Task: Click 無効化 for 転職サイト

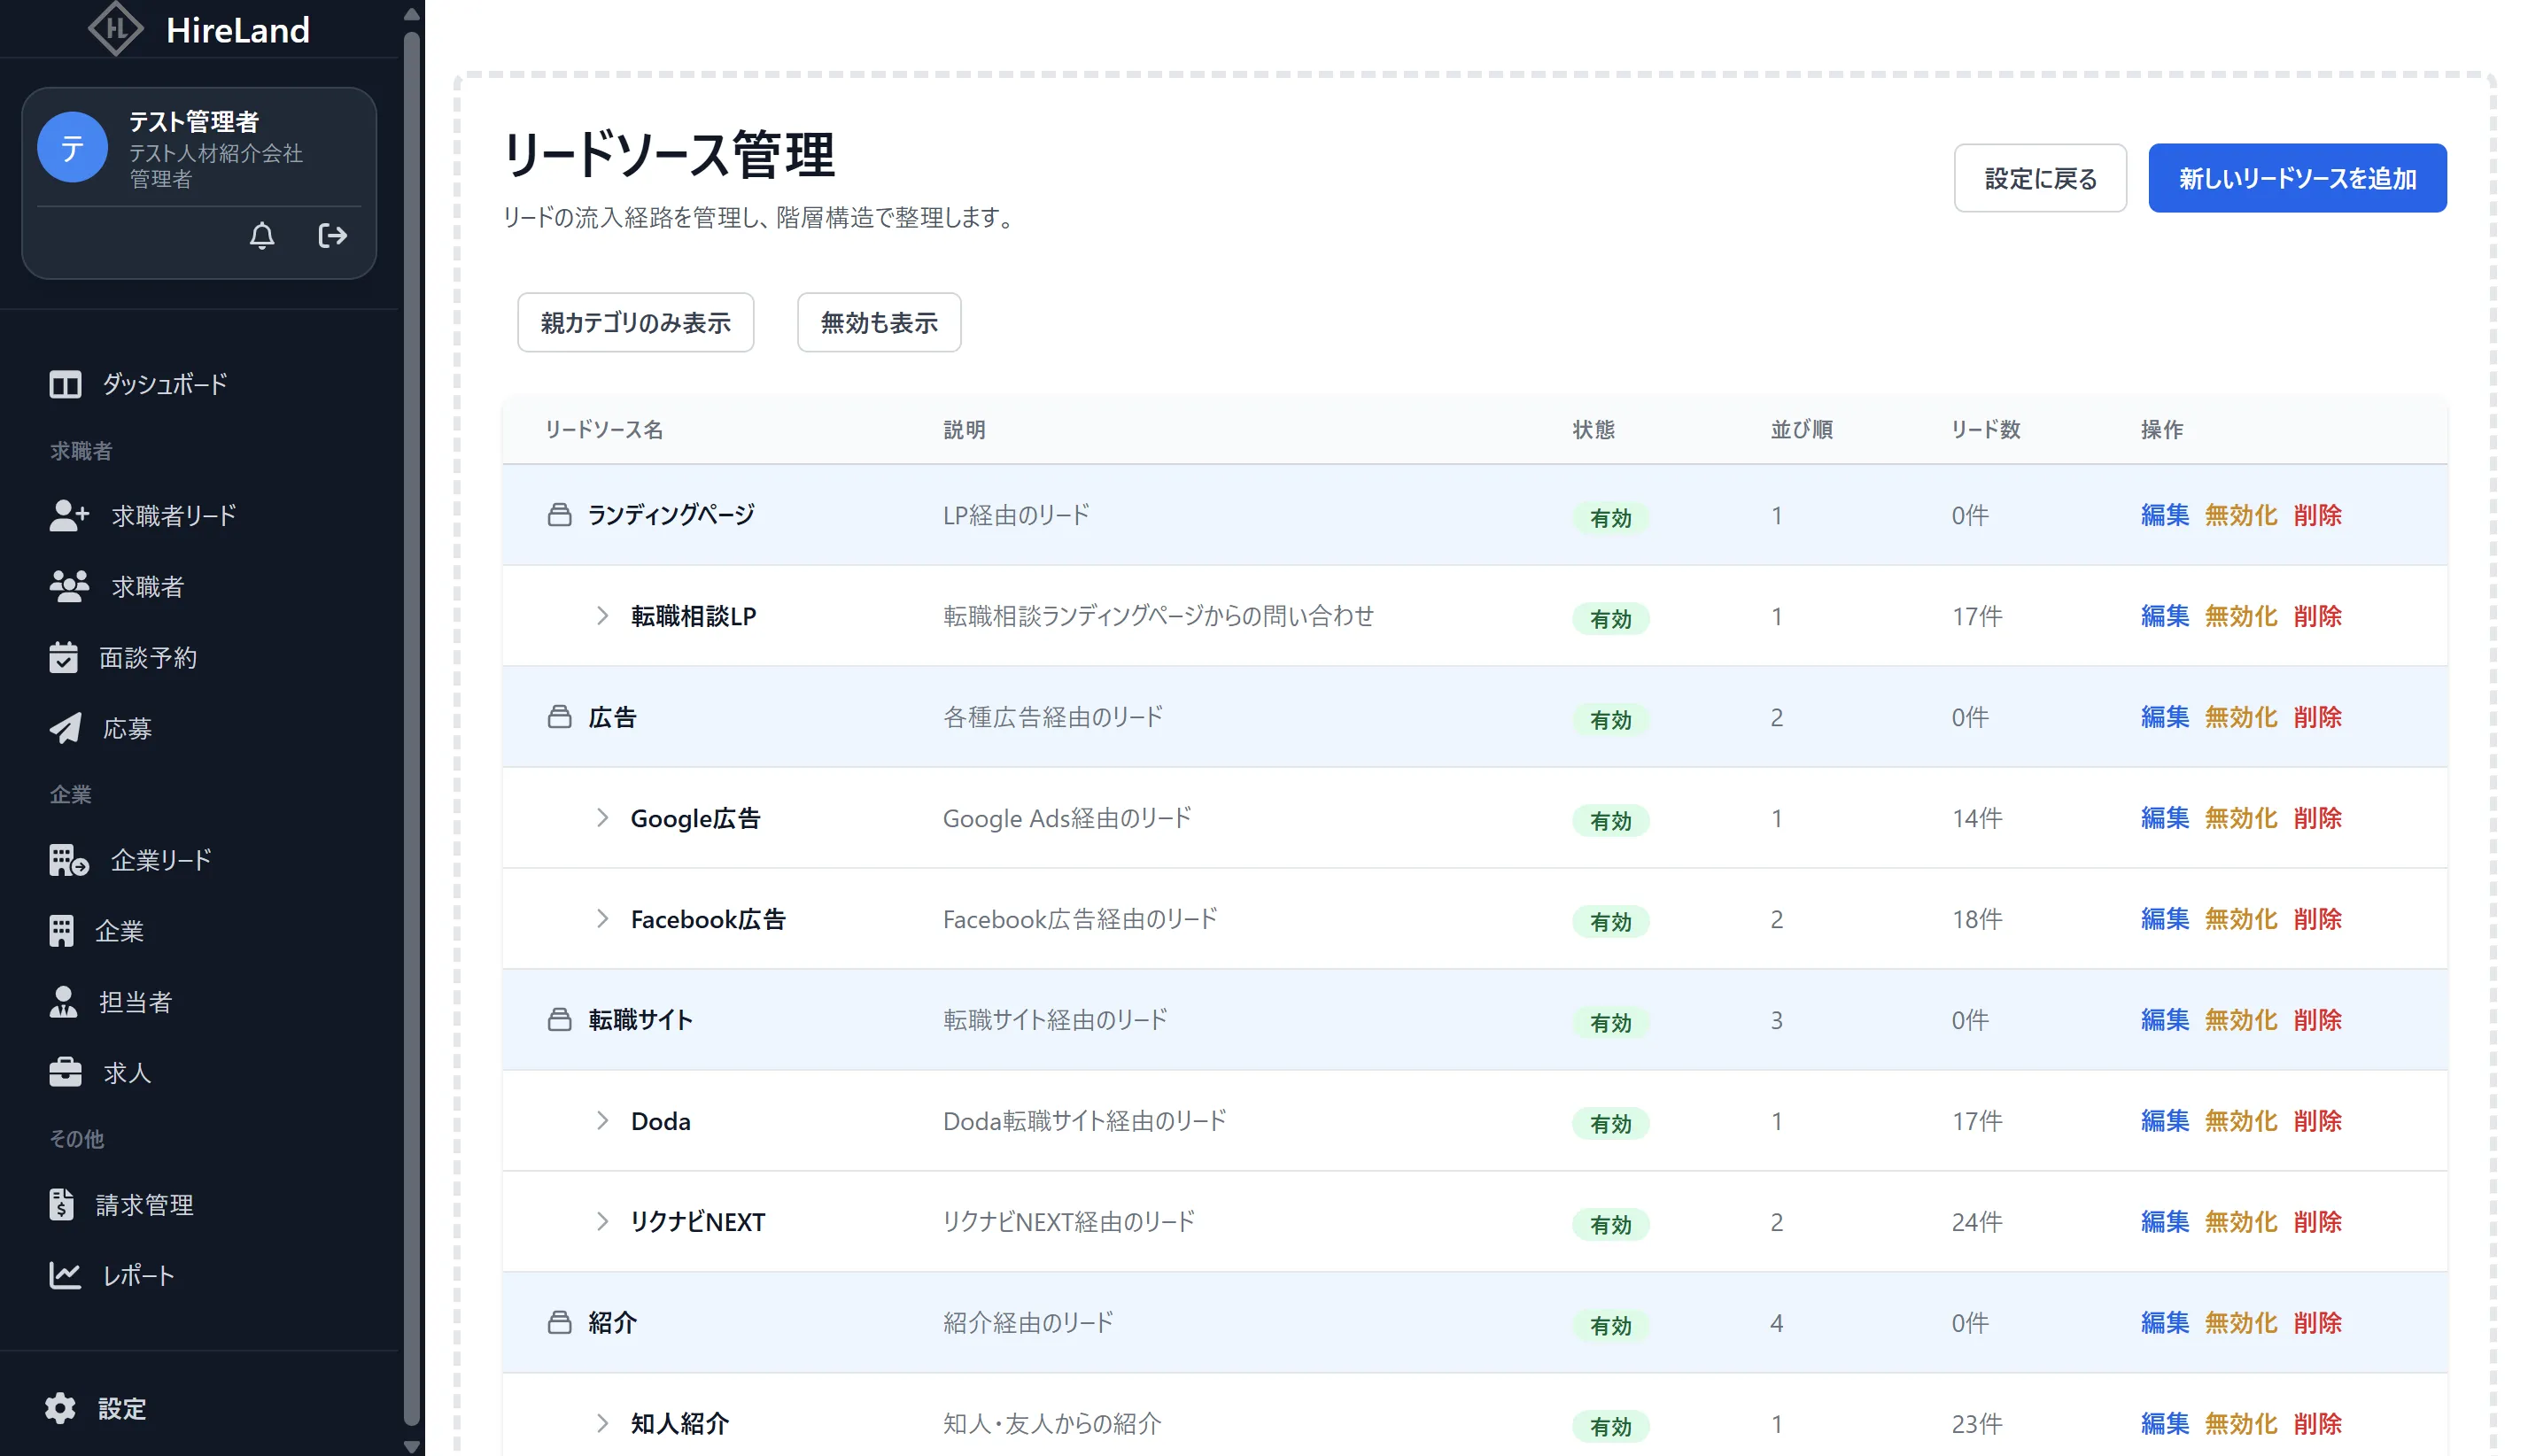Action: [2241, 1019]
